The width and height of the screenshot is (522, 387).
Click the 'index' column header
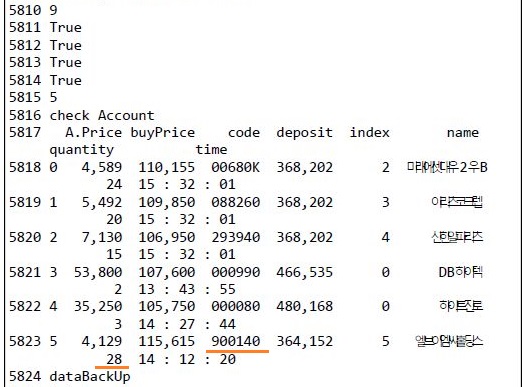[370, 132]
